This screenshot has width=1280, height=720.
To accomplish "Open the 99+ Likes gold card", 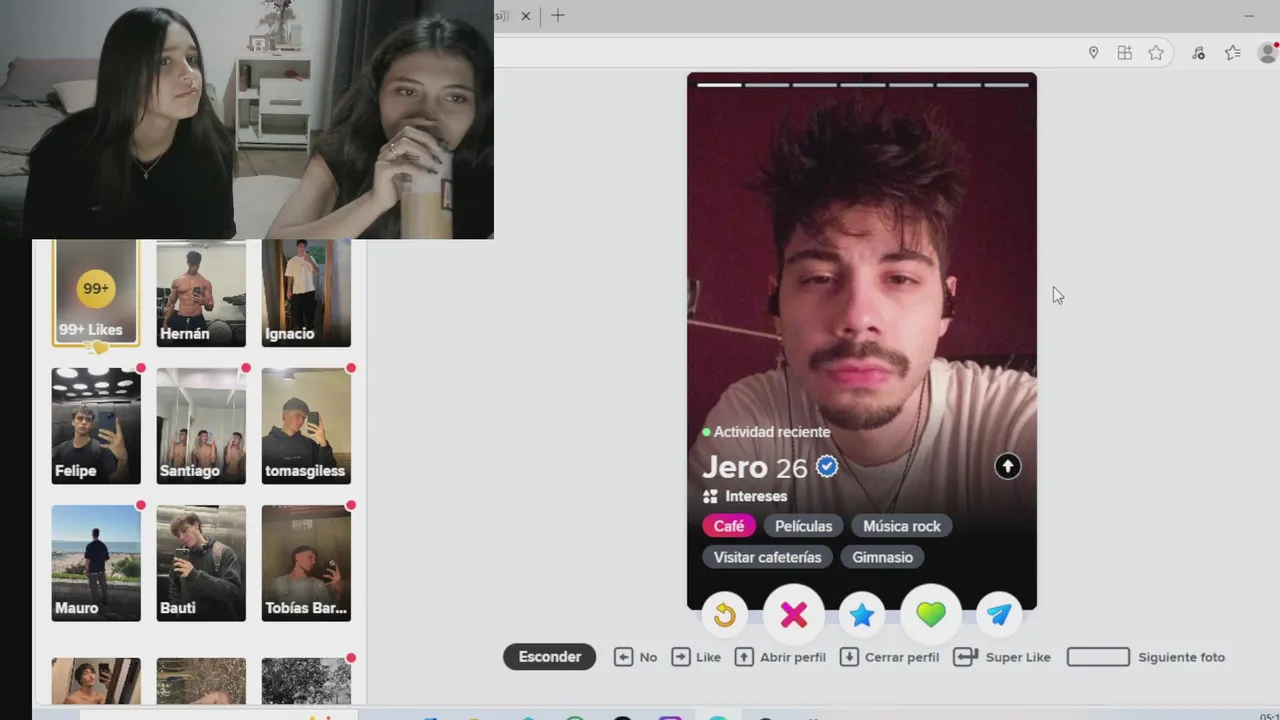I will point(95,293).
